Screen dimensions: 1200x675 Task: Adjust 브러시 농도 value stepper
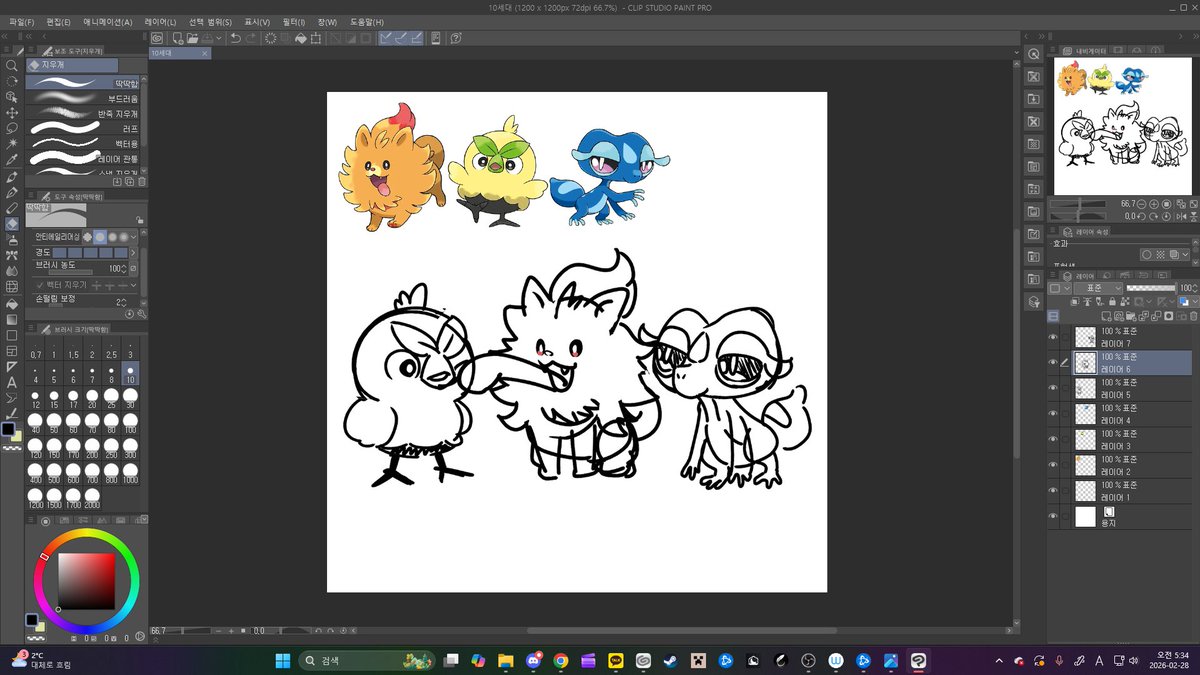[124, 269]
